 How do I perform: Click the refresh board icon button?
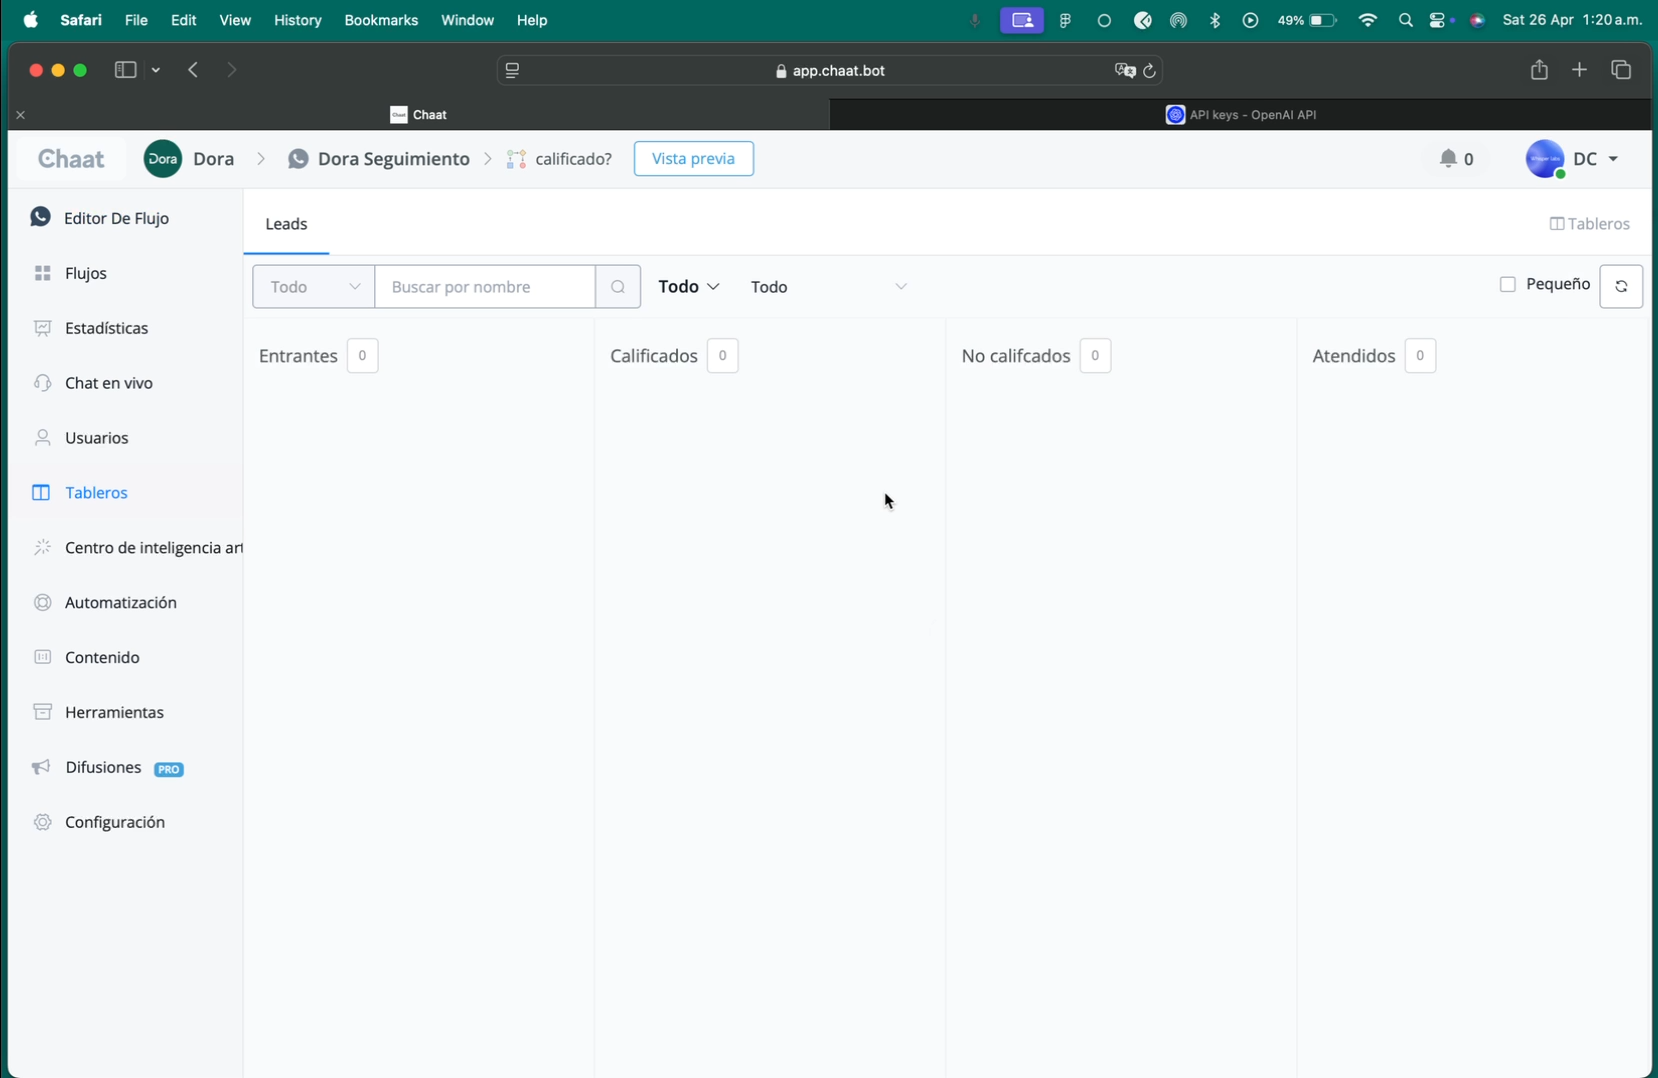coord(1620,287)
